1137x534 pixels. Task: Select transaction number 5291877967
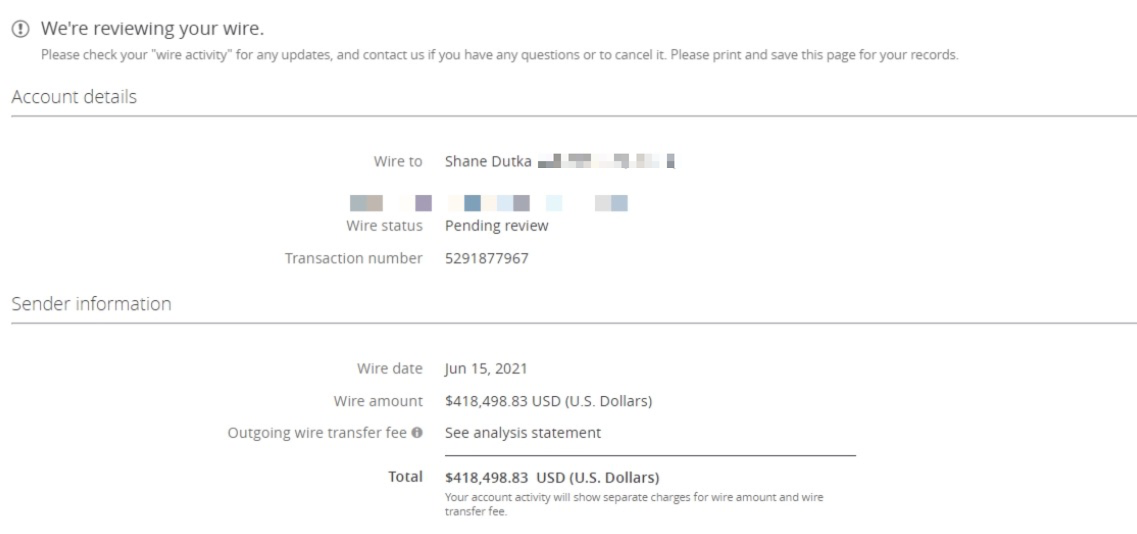[x=486, y=258]
